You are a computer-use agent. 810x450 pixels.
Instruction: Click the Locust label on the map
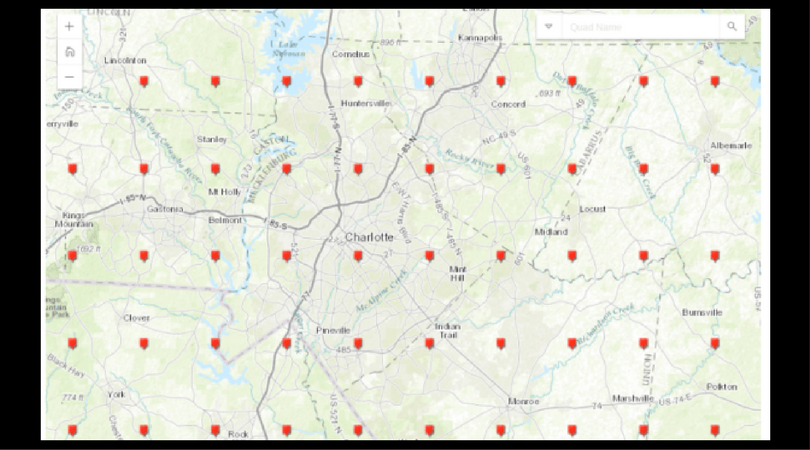(593, 209)
